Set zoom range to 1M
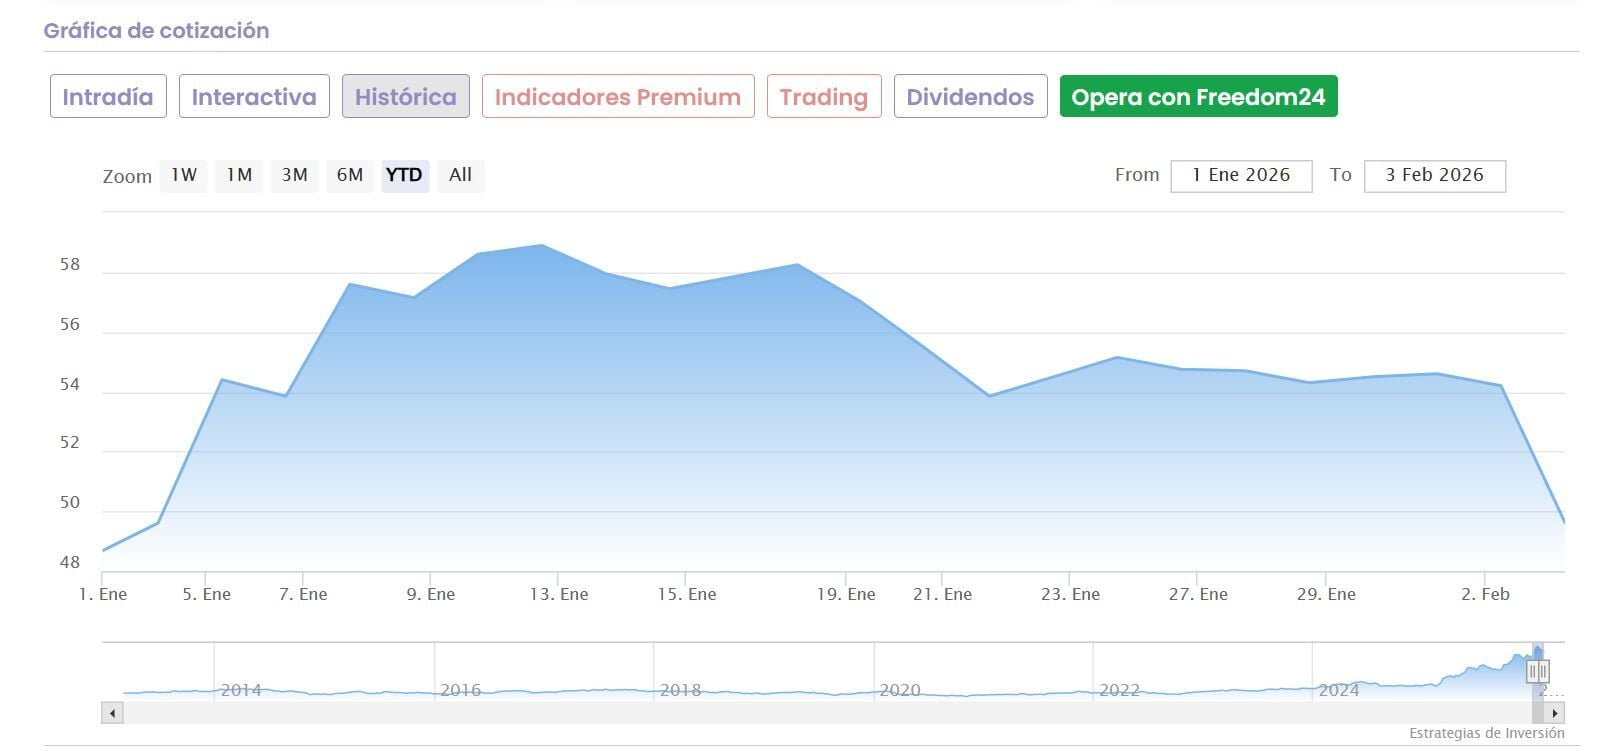 (239, 175)
